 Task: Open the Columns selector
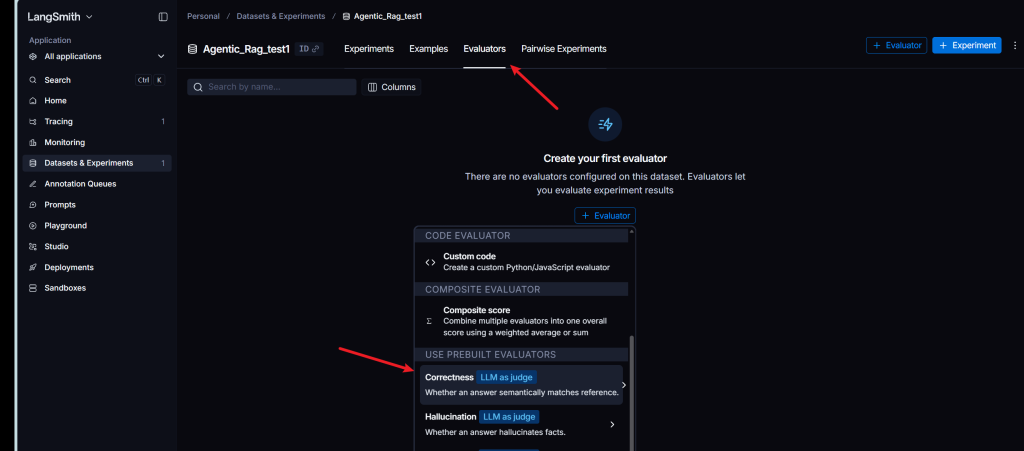coord(391,87)
